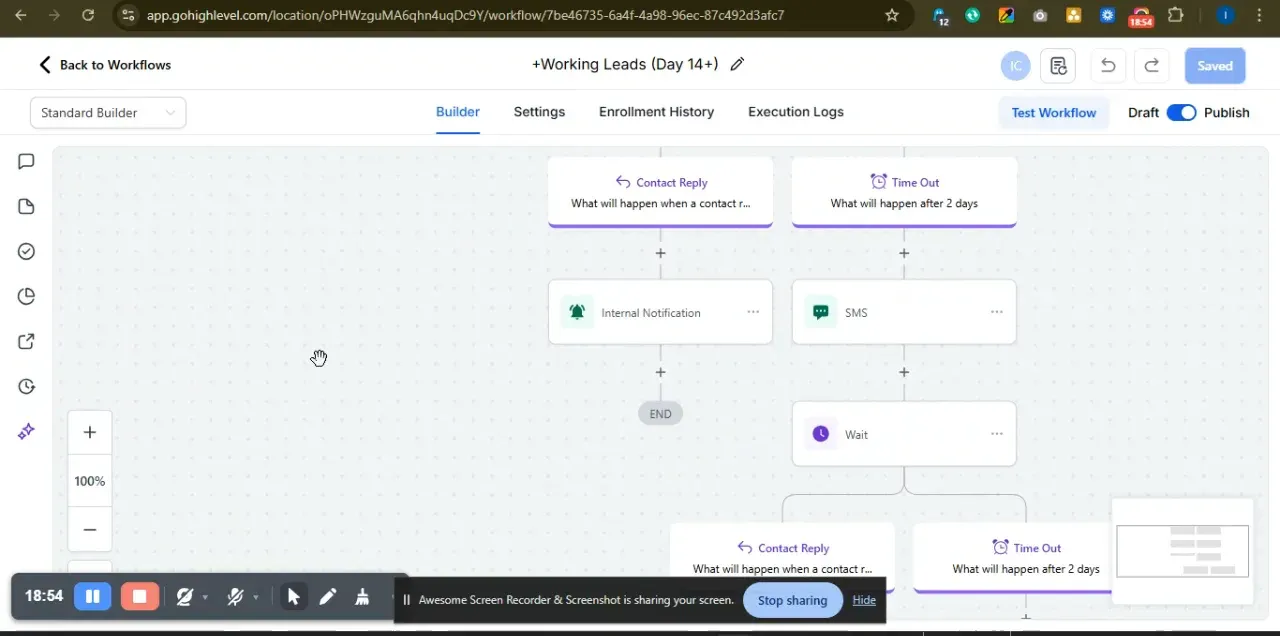The height and width of the screenshot is (636, 1280).
Task: Open the comments sidebar icon
Action: click(27, 162)
